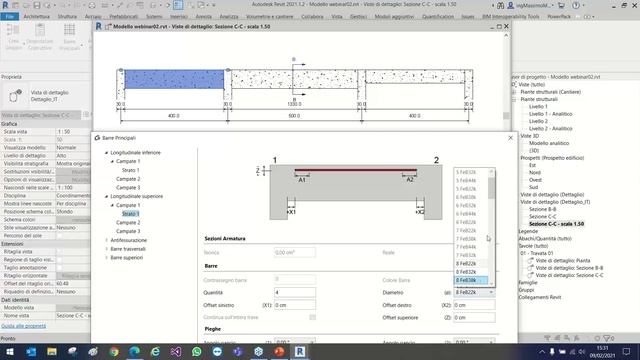Click the Offset destro X2 input field
This screenshot has width=640, height=360.
pyautogui.click(x=474, y=305)
